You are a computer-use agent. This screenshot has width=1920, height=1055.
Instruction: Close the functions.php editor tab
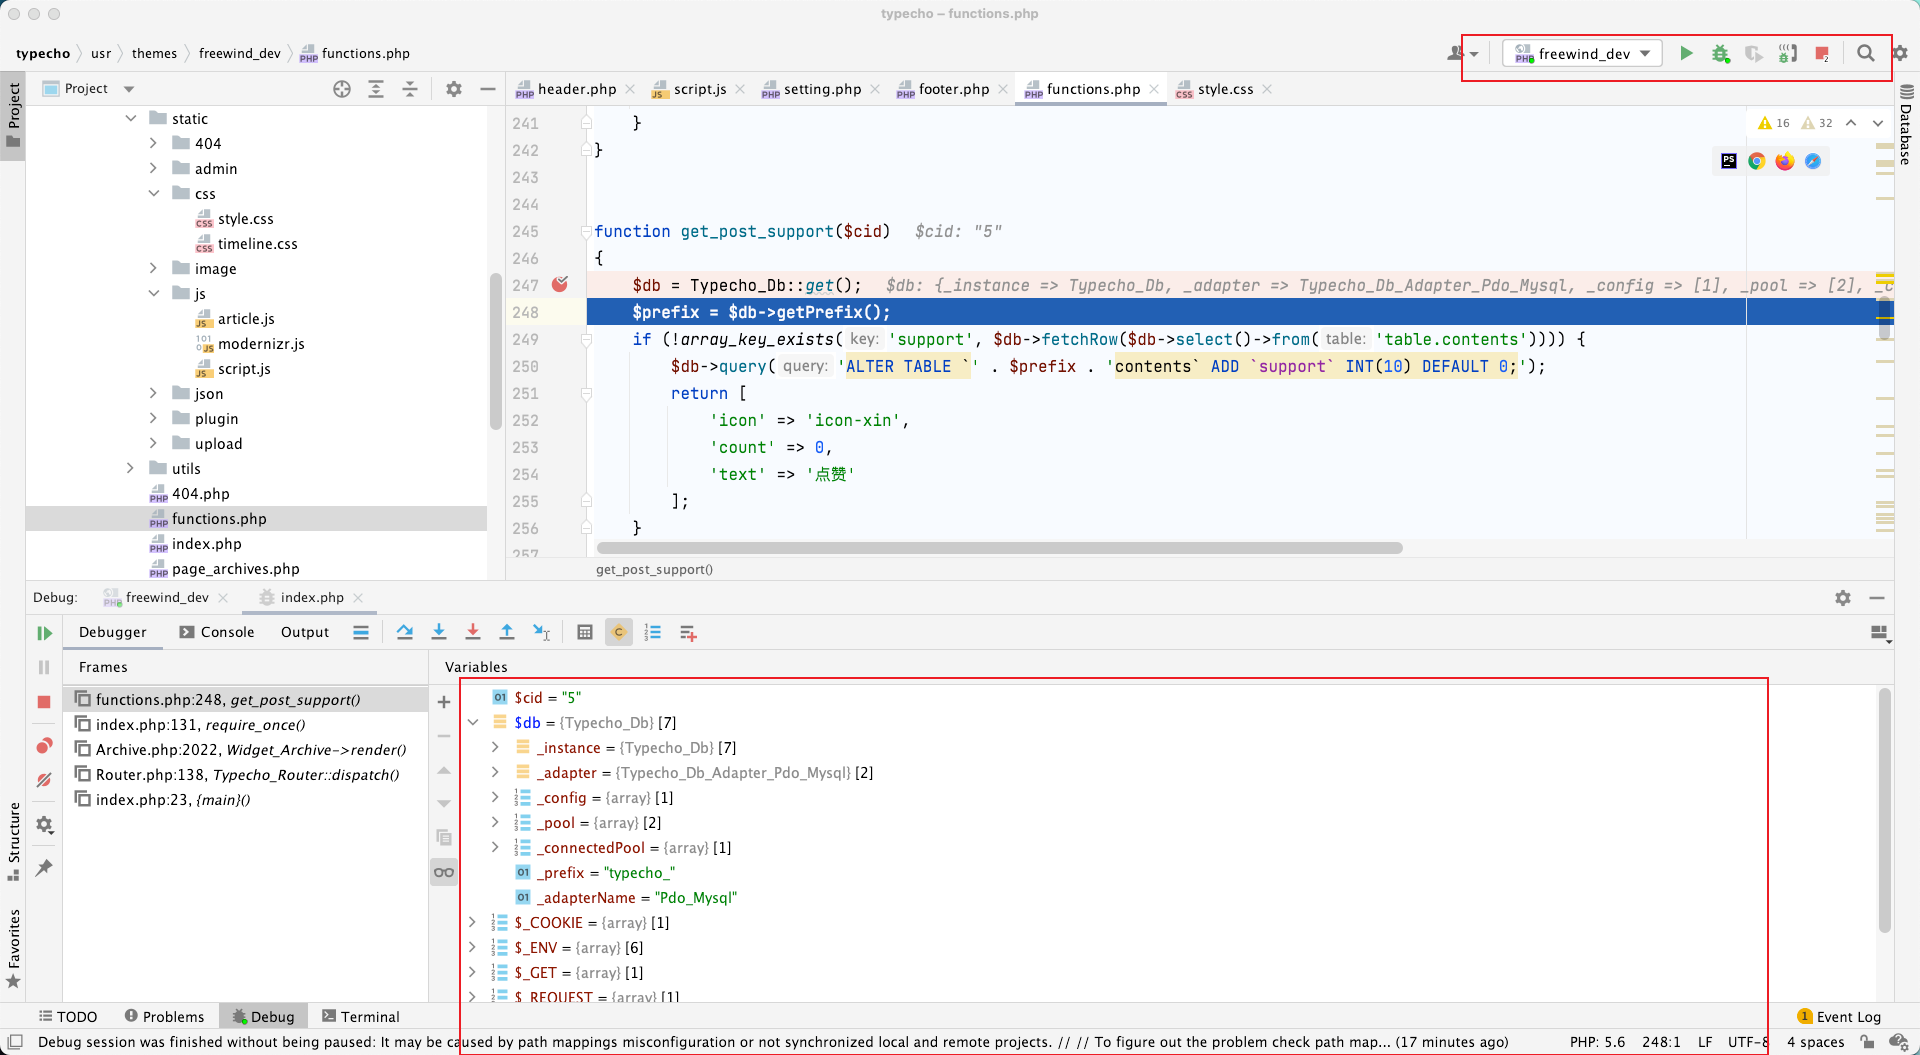(x=1154, y=89)
